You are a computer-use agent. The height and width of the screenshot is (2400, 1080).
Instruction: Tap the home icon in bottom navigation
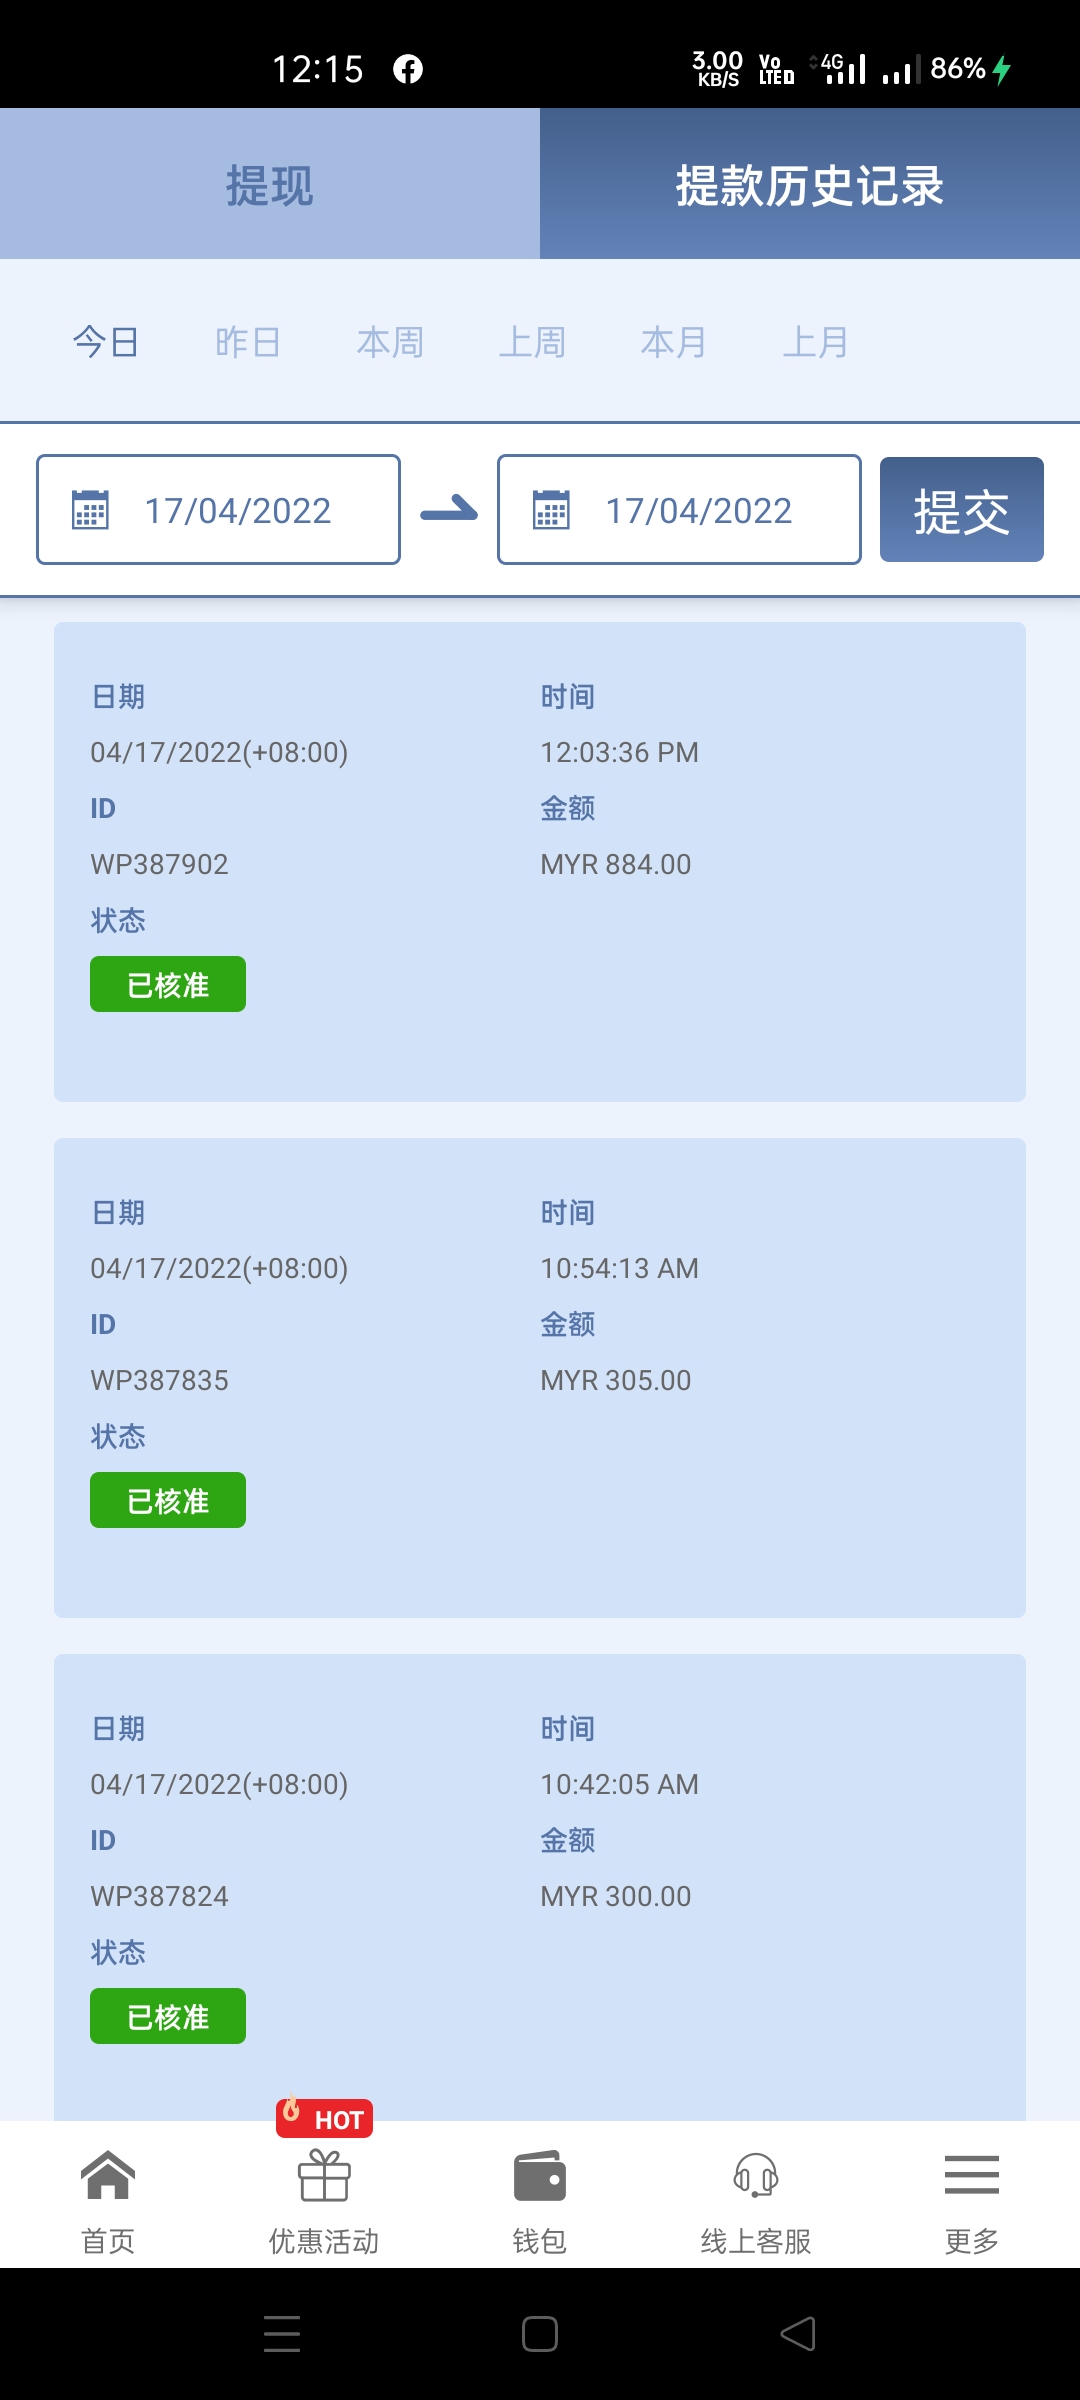(x=108, y=2176)
